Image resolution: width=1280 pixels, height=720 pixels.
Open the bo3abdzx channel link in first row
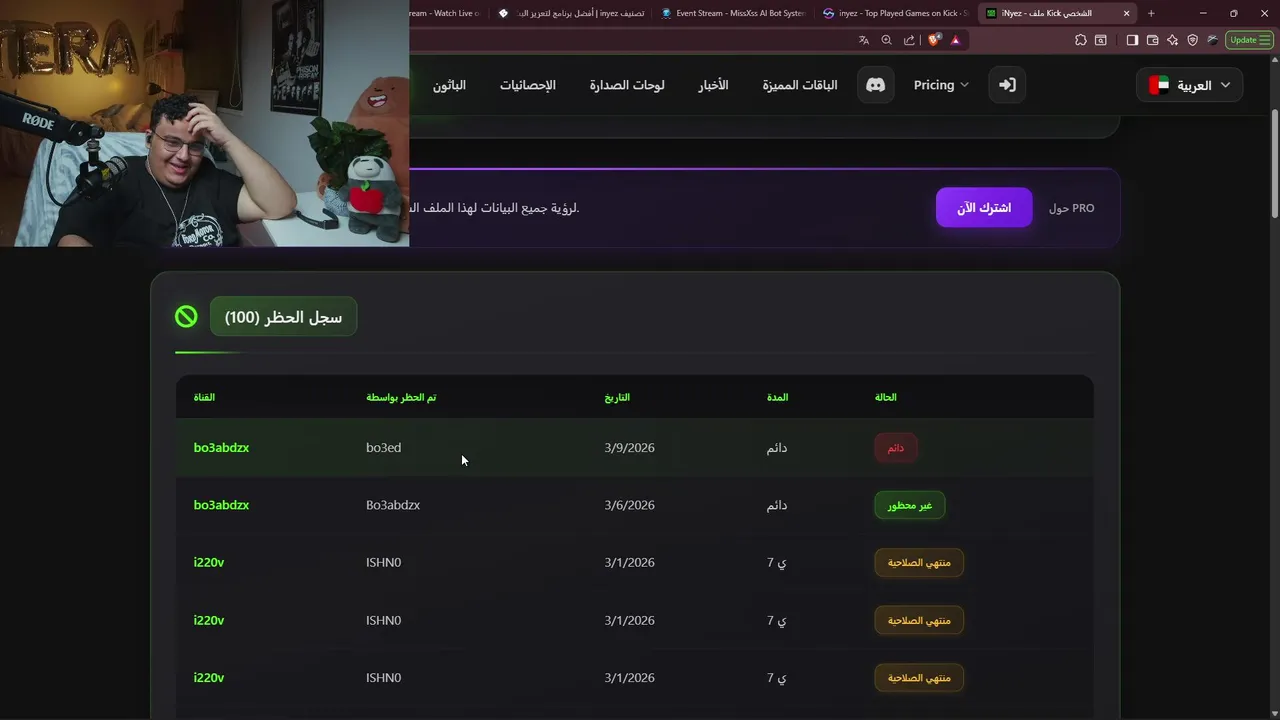point(221,448)
